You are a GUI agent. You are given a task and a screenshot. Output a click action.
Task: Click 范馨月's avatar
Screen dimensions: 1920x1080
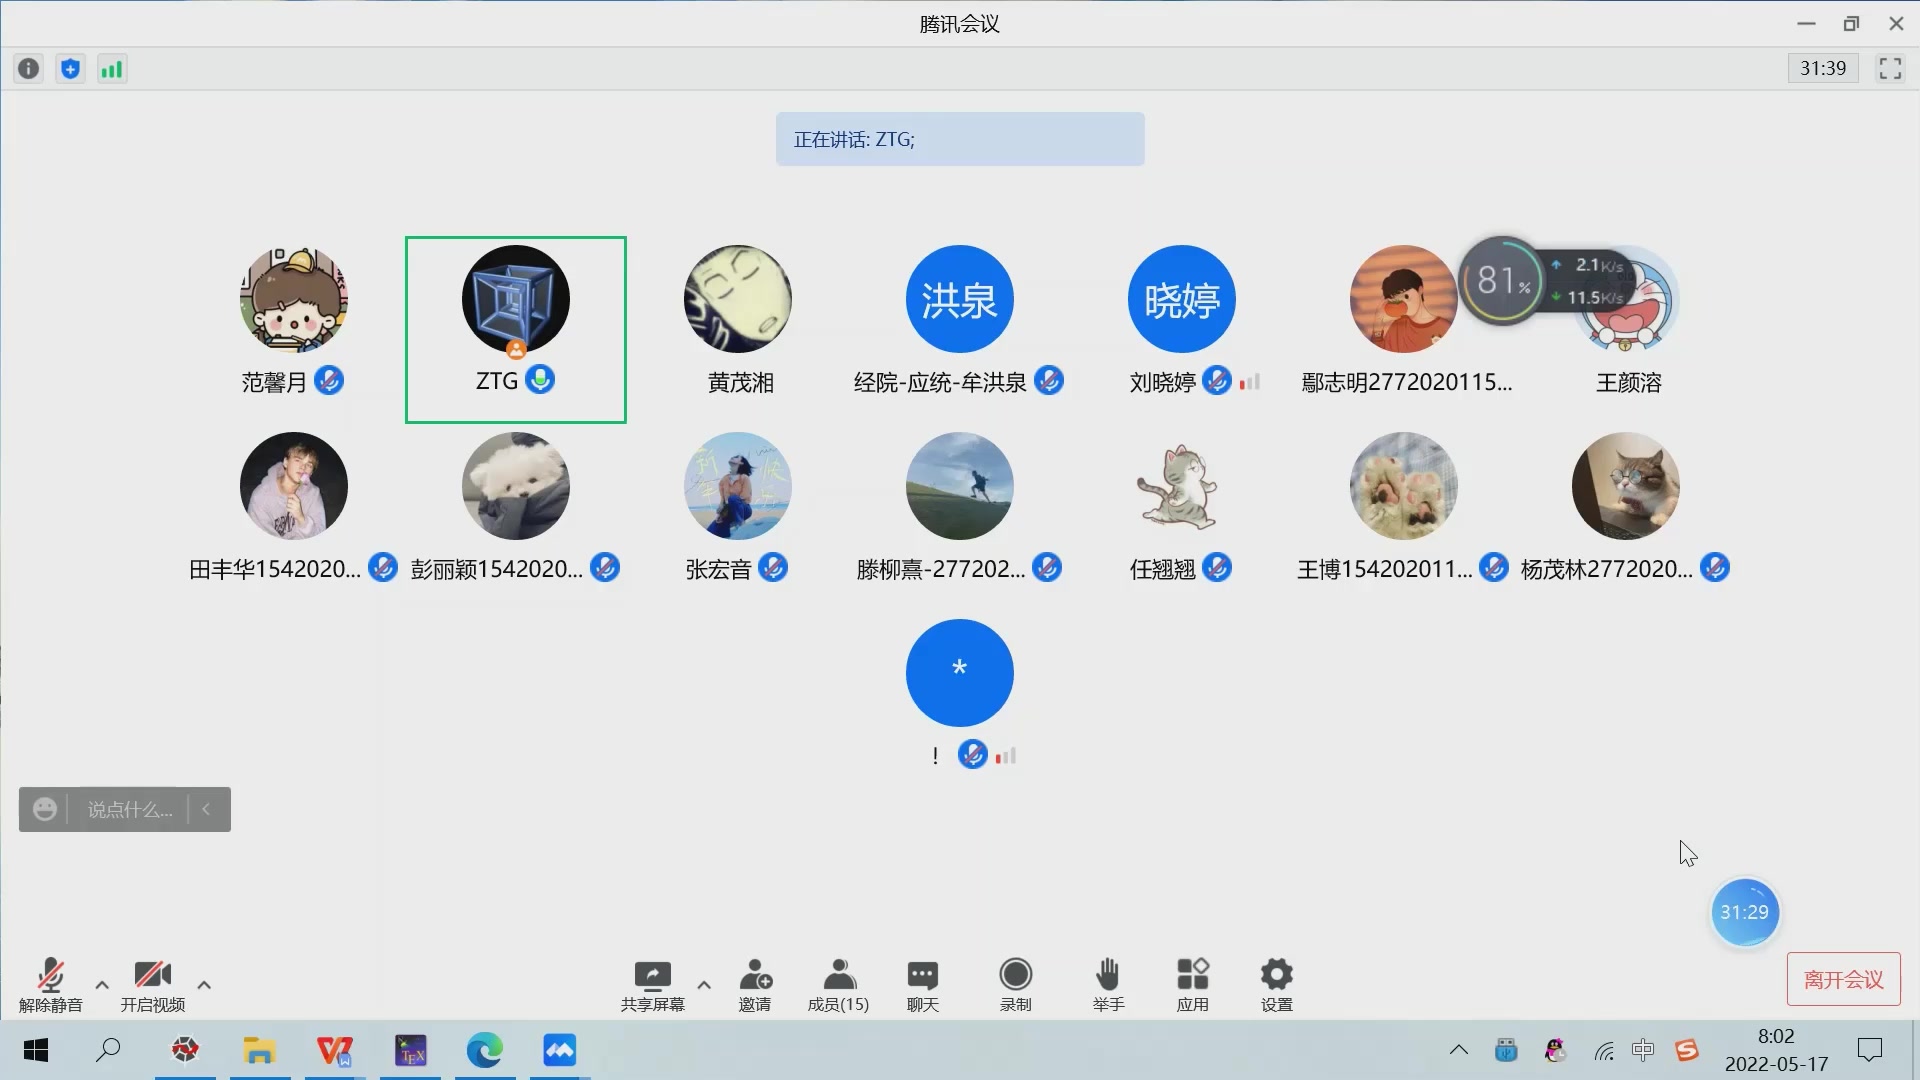point(294,299)
